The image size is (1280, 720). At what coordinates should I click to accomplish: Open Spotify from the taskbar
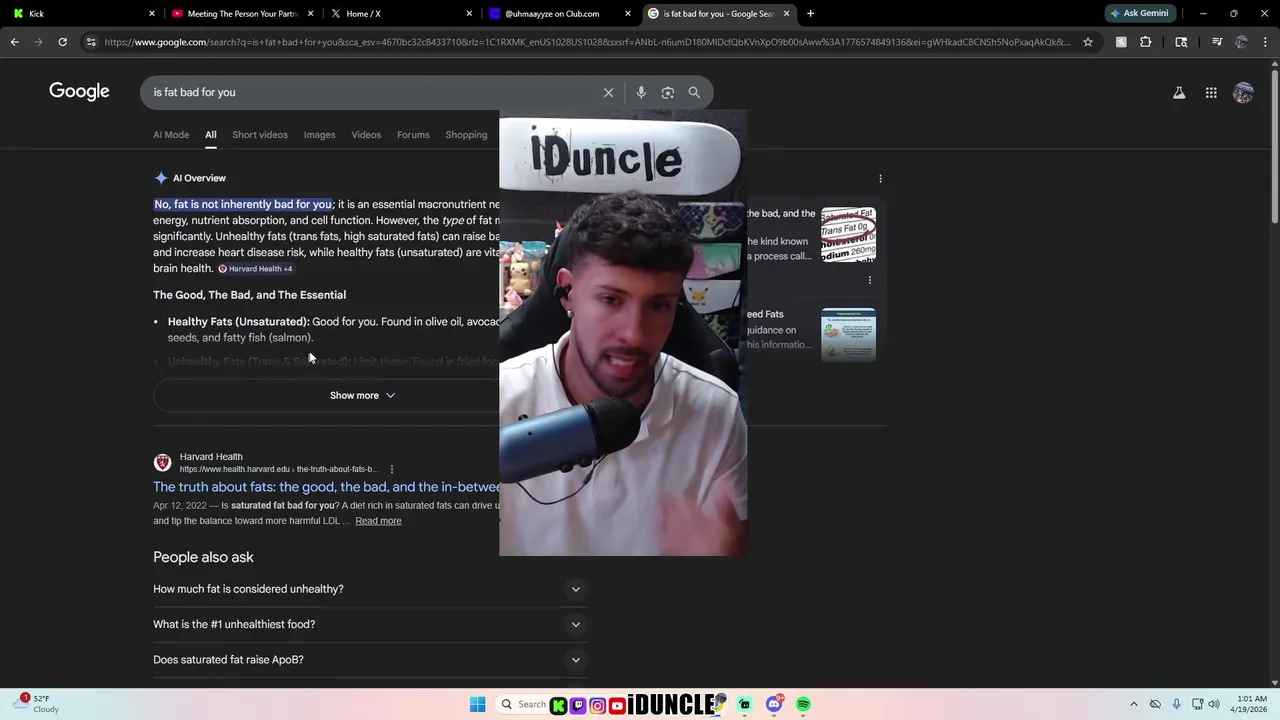[x=803, y=705]
